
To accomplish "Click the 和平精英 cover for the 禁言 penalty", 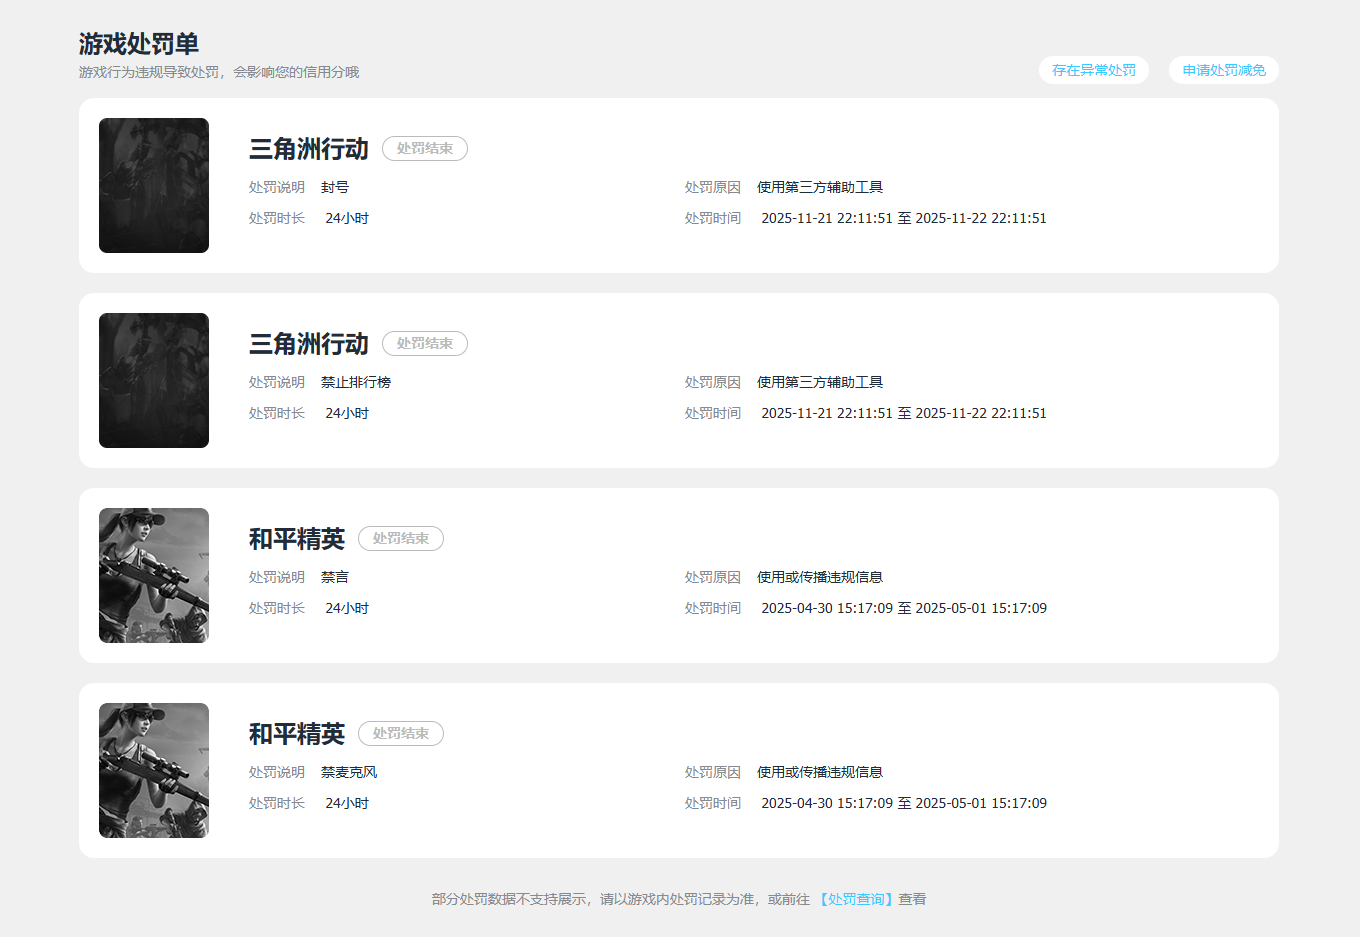I will [x=154, y=575].
